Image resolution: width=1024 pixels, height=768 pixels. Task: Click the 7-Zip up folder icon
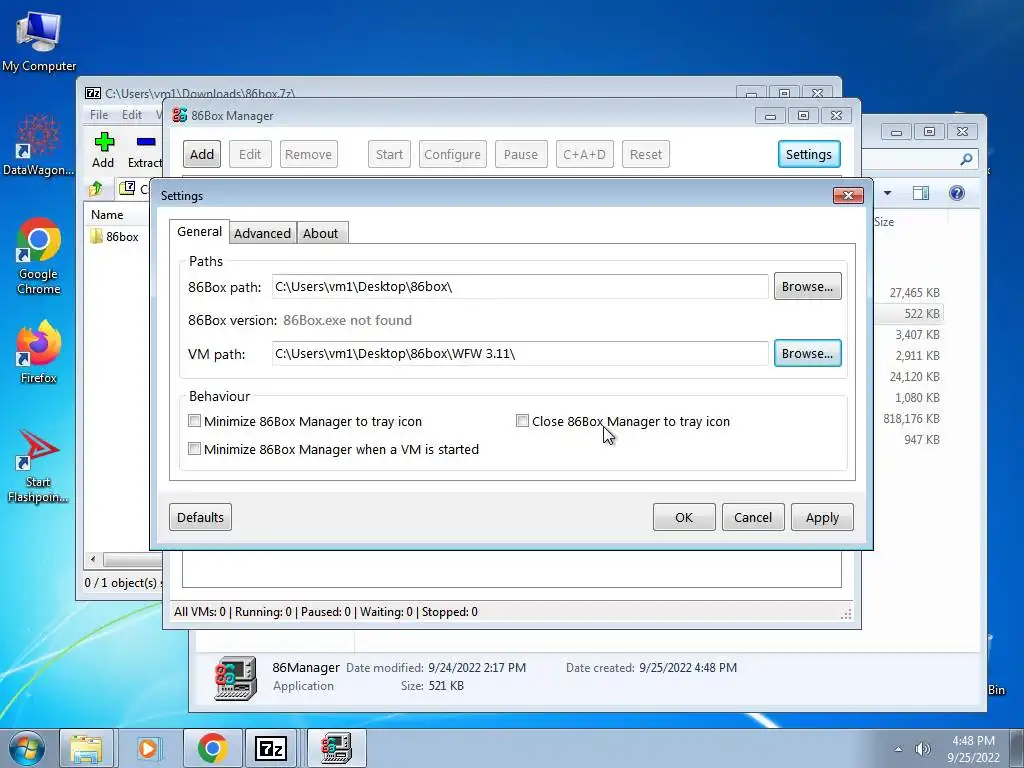pyautogui.click(x=96, y=189)
